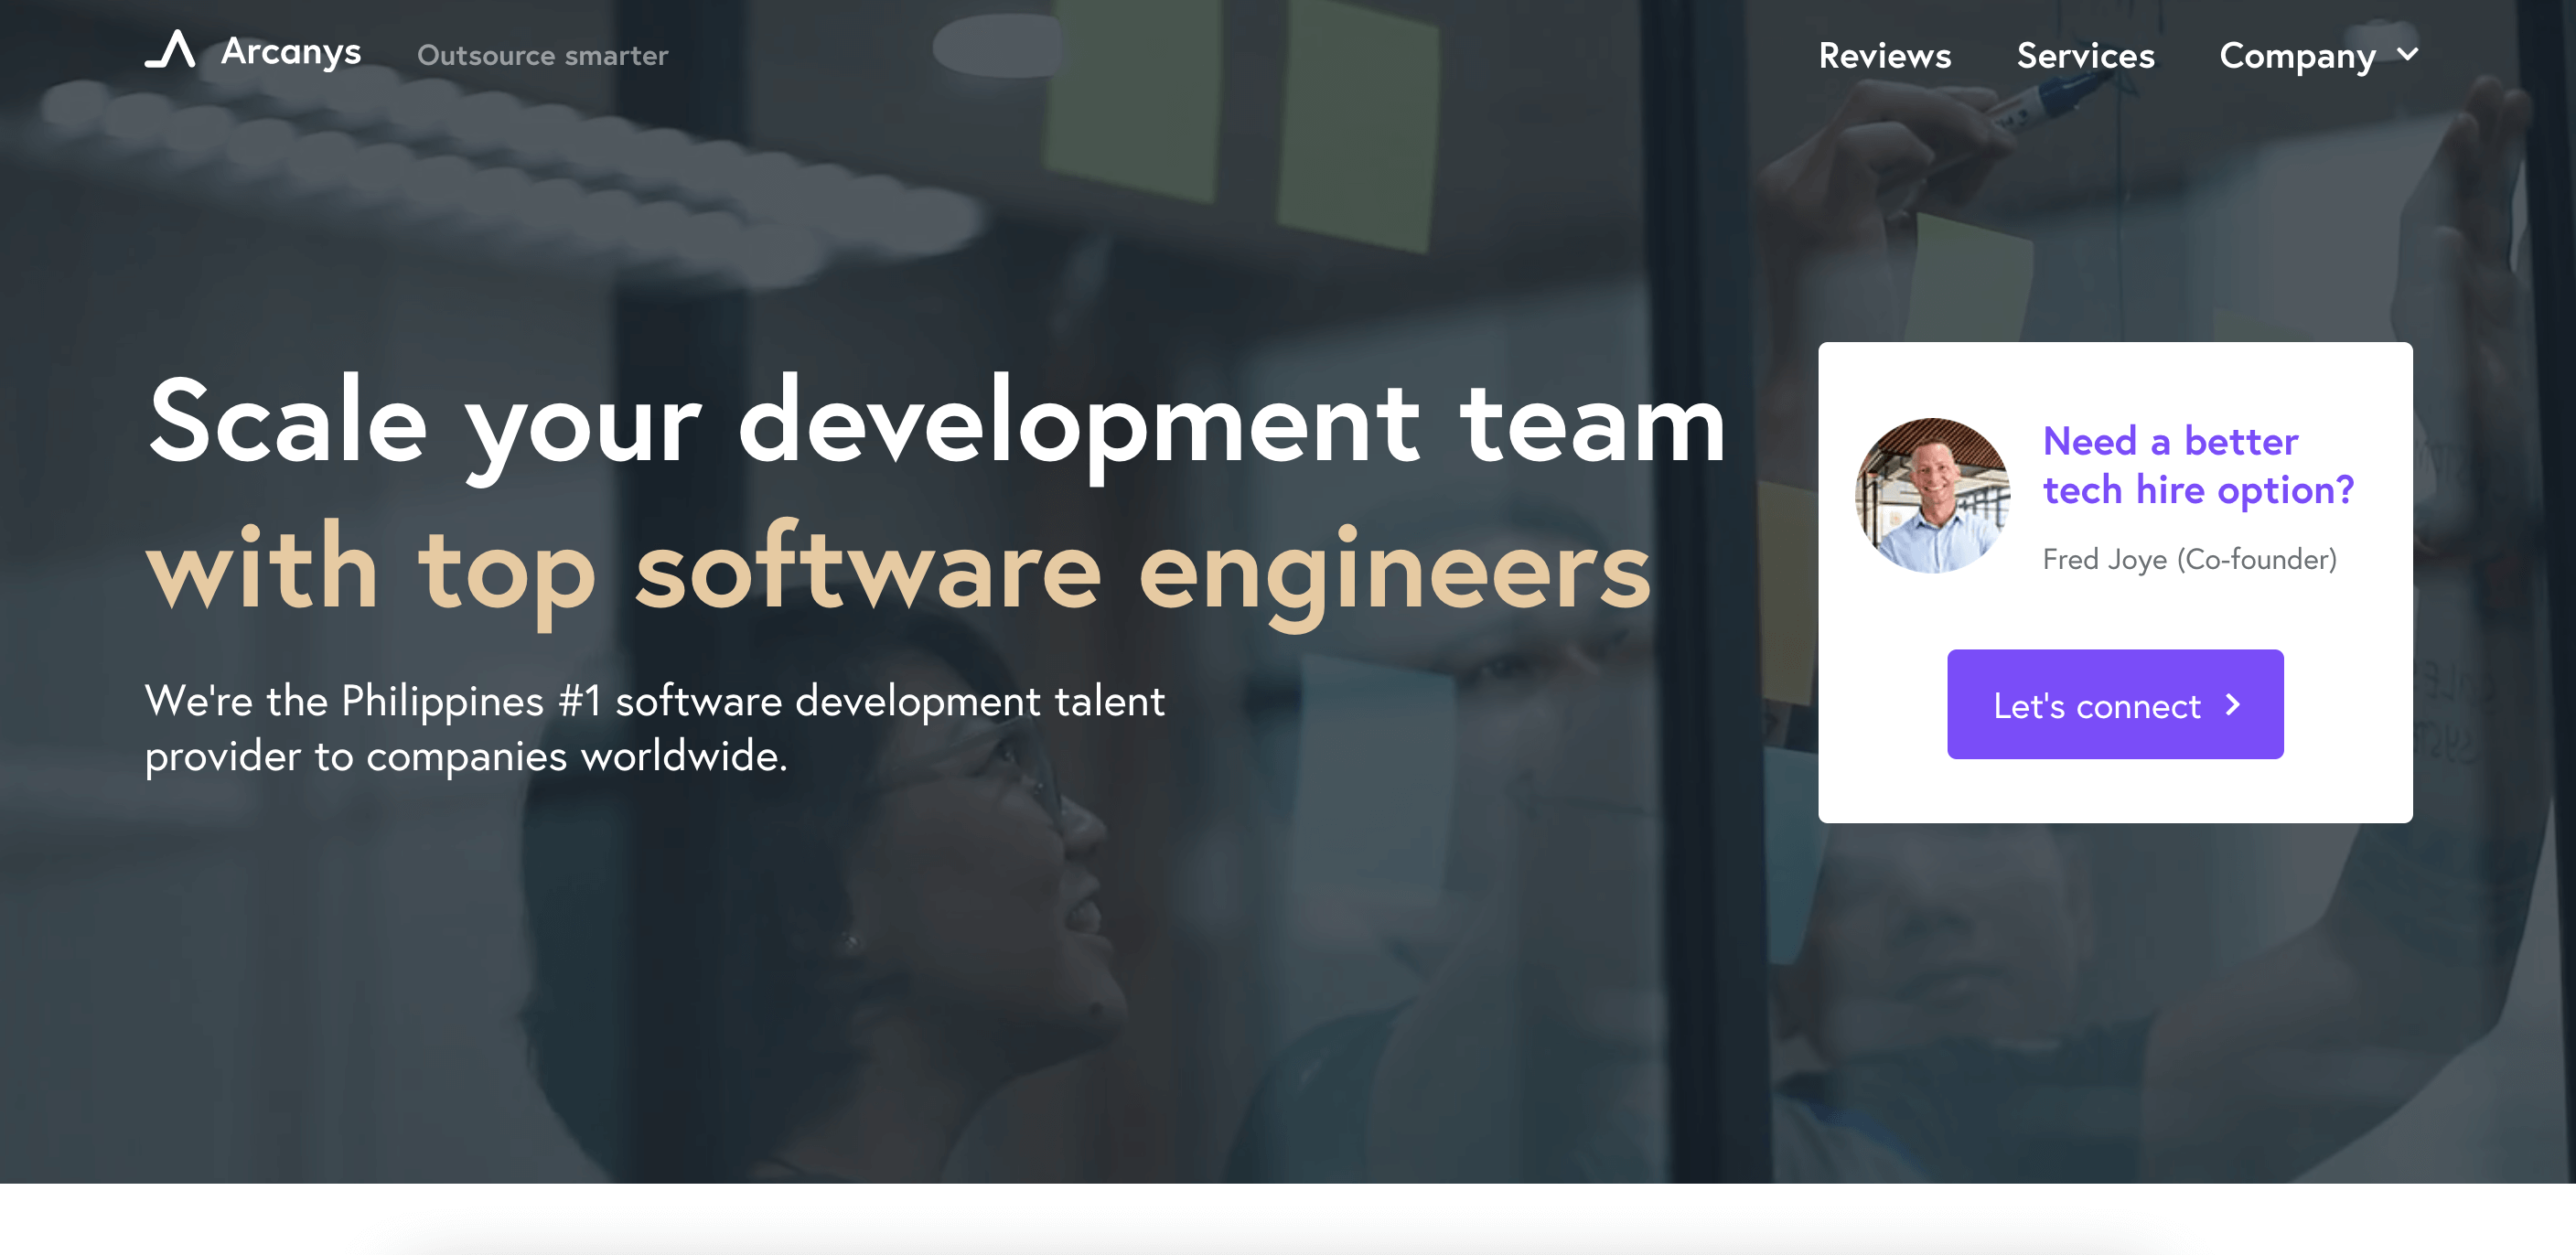Open the Company menu
The height and width of the screenshot is (1255, 2576).
pyautogui.click(x=2297, y=56)
